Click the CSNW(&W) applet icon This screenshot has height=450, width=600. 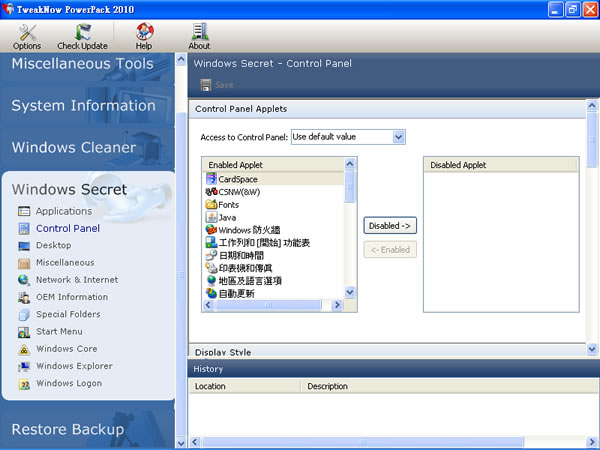point(211,192)
